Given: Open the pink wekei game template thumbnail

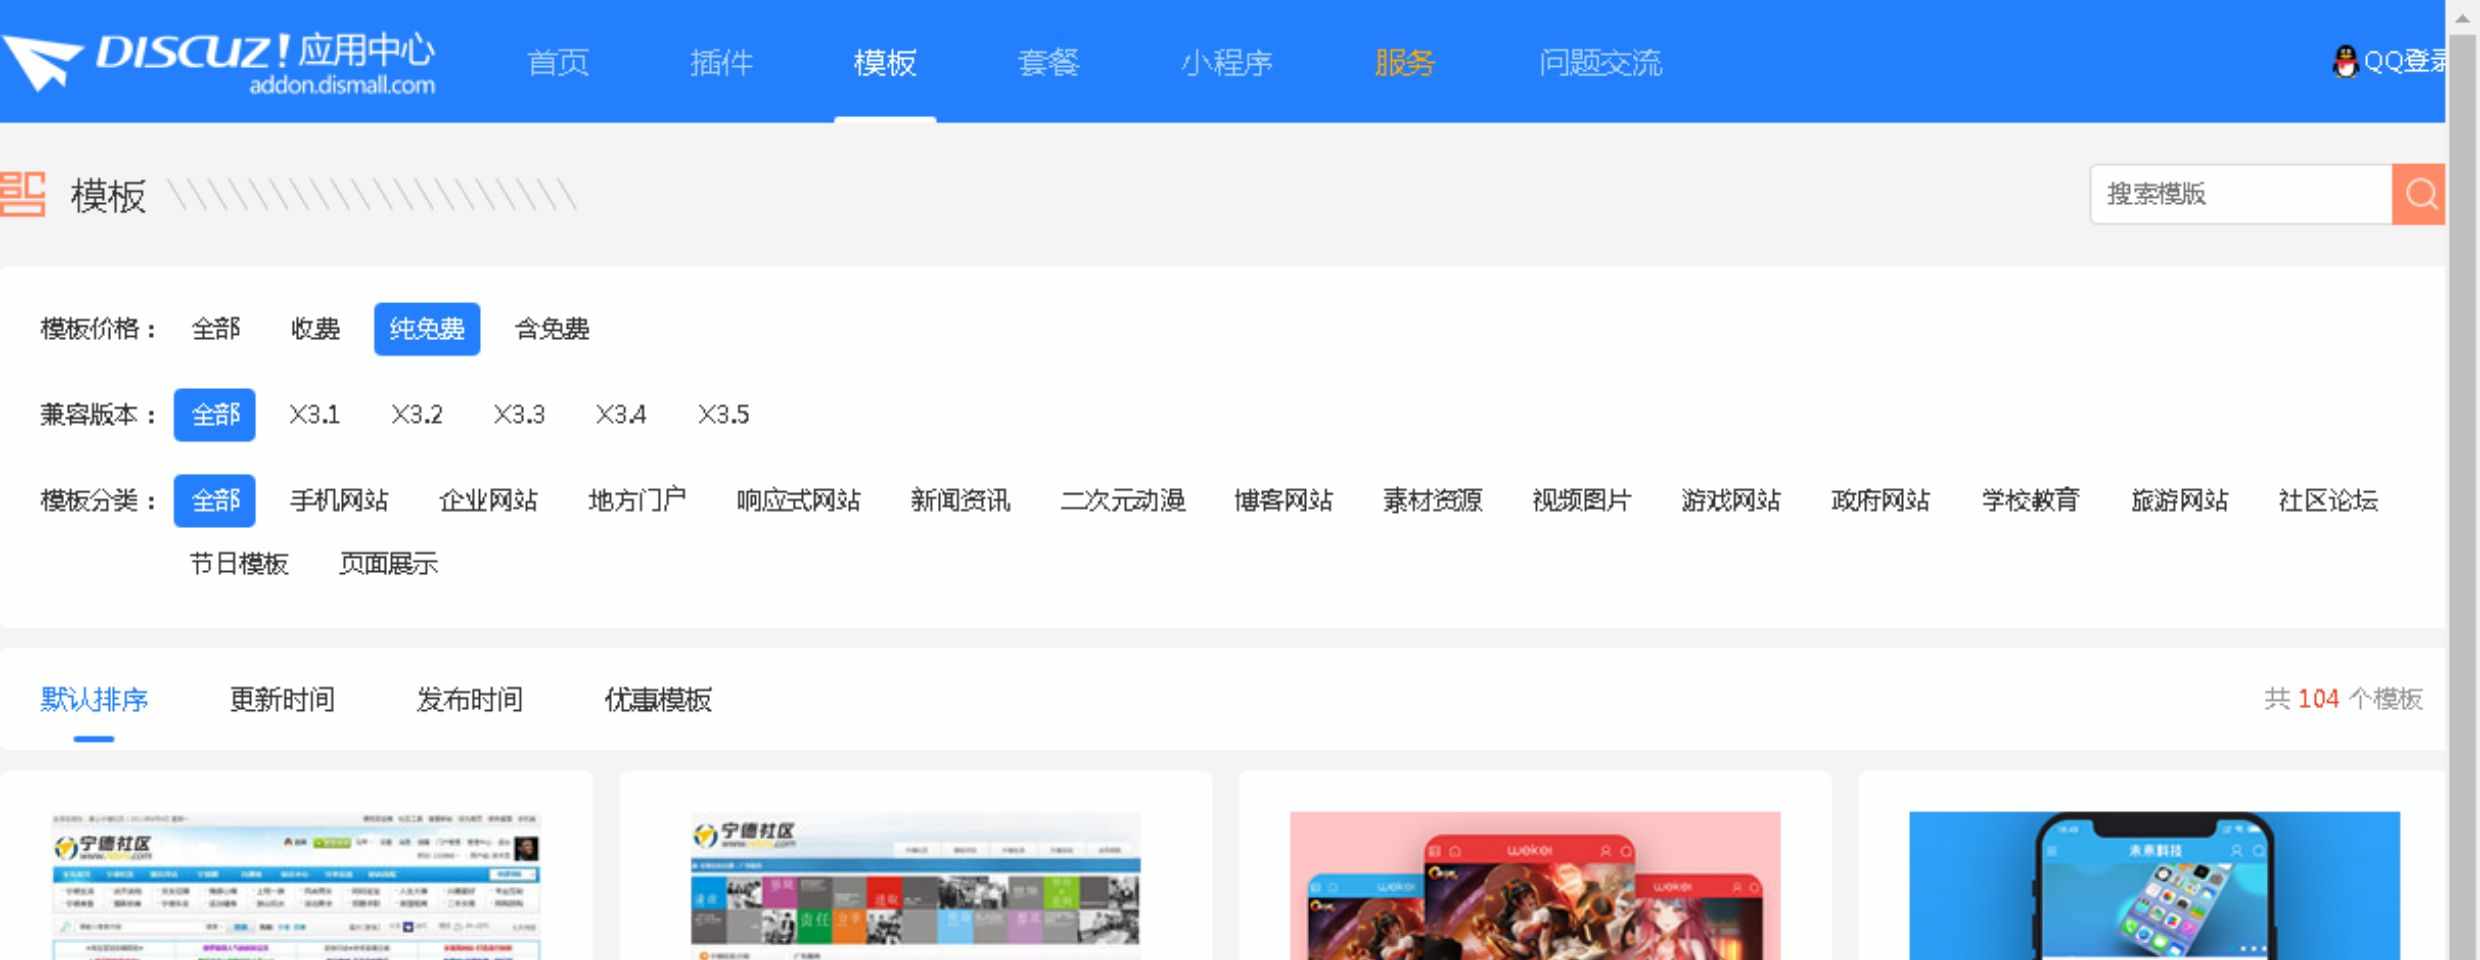Looking at the screenshot, I should pos(1535,886).
